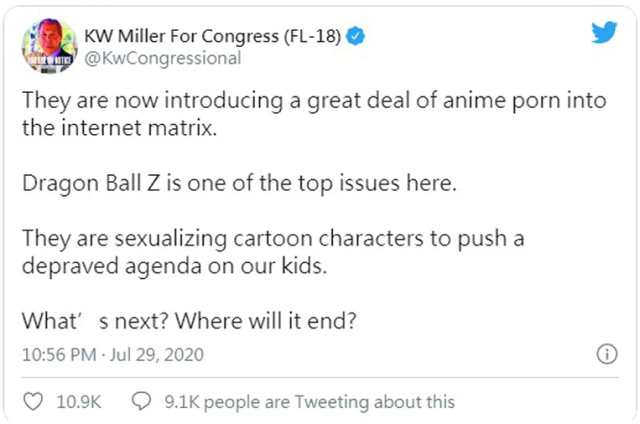Click the 10:56 PM timestamp
Image resolution: width=640 pixels, height=424 pixels.
pyautogui.click(x=61, y=356)
